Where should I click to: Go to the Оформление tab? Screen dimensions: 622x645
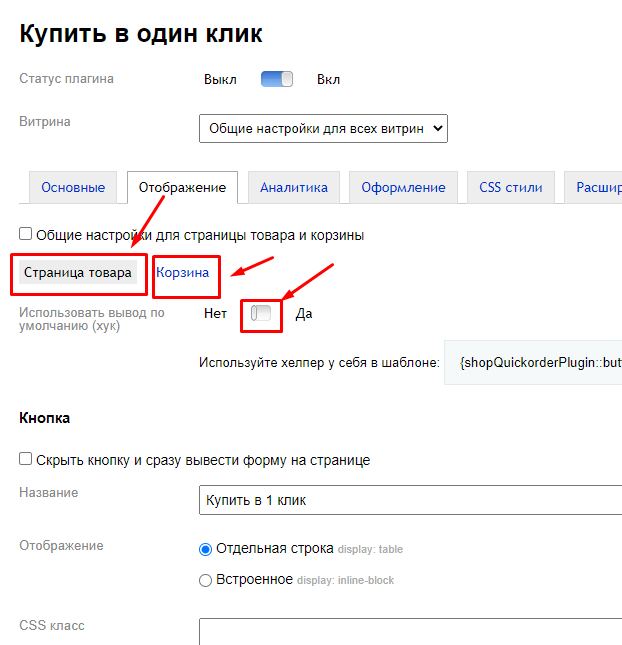pos(403,187)
